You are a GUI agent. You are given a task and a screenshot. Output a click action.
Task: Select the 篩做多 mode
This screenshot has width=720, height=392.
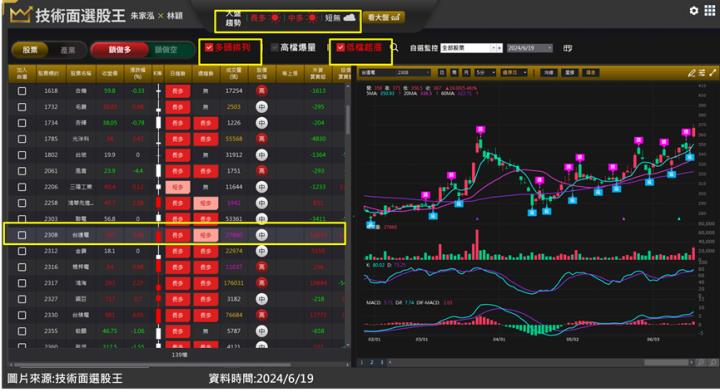pyautogui.click(x=120, y=50)
